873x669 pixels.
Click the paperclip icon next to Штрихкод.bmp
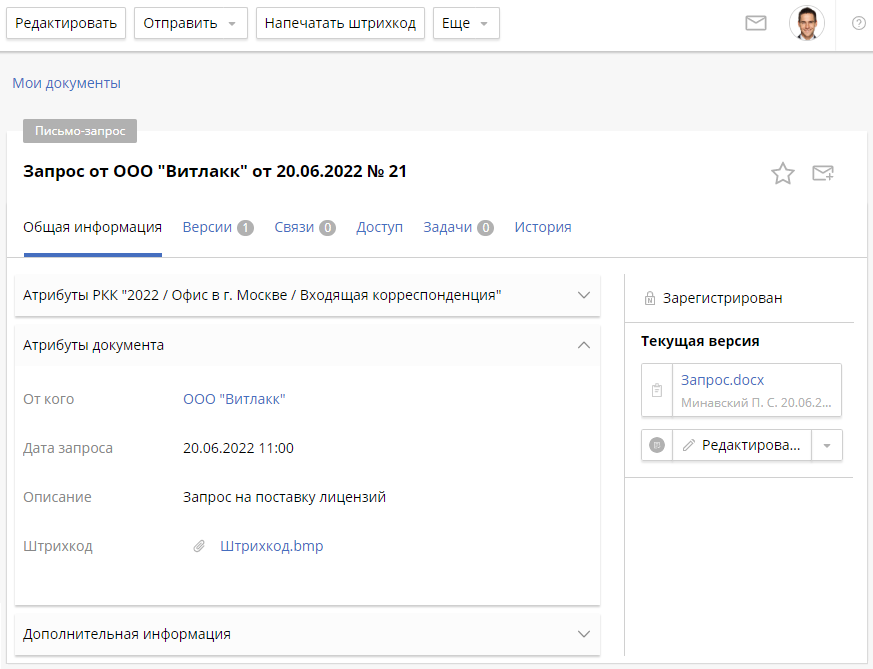pos(199,546)
